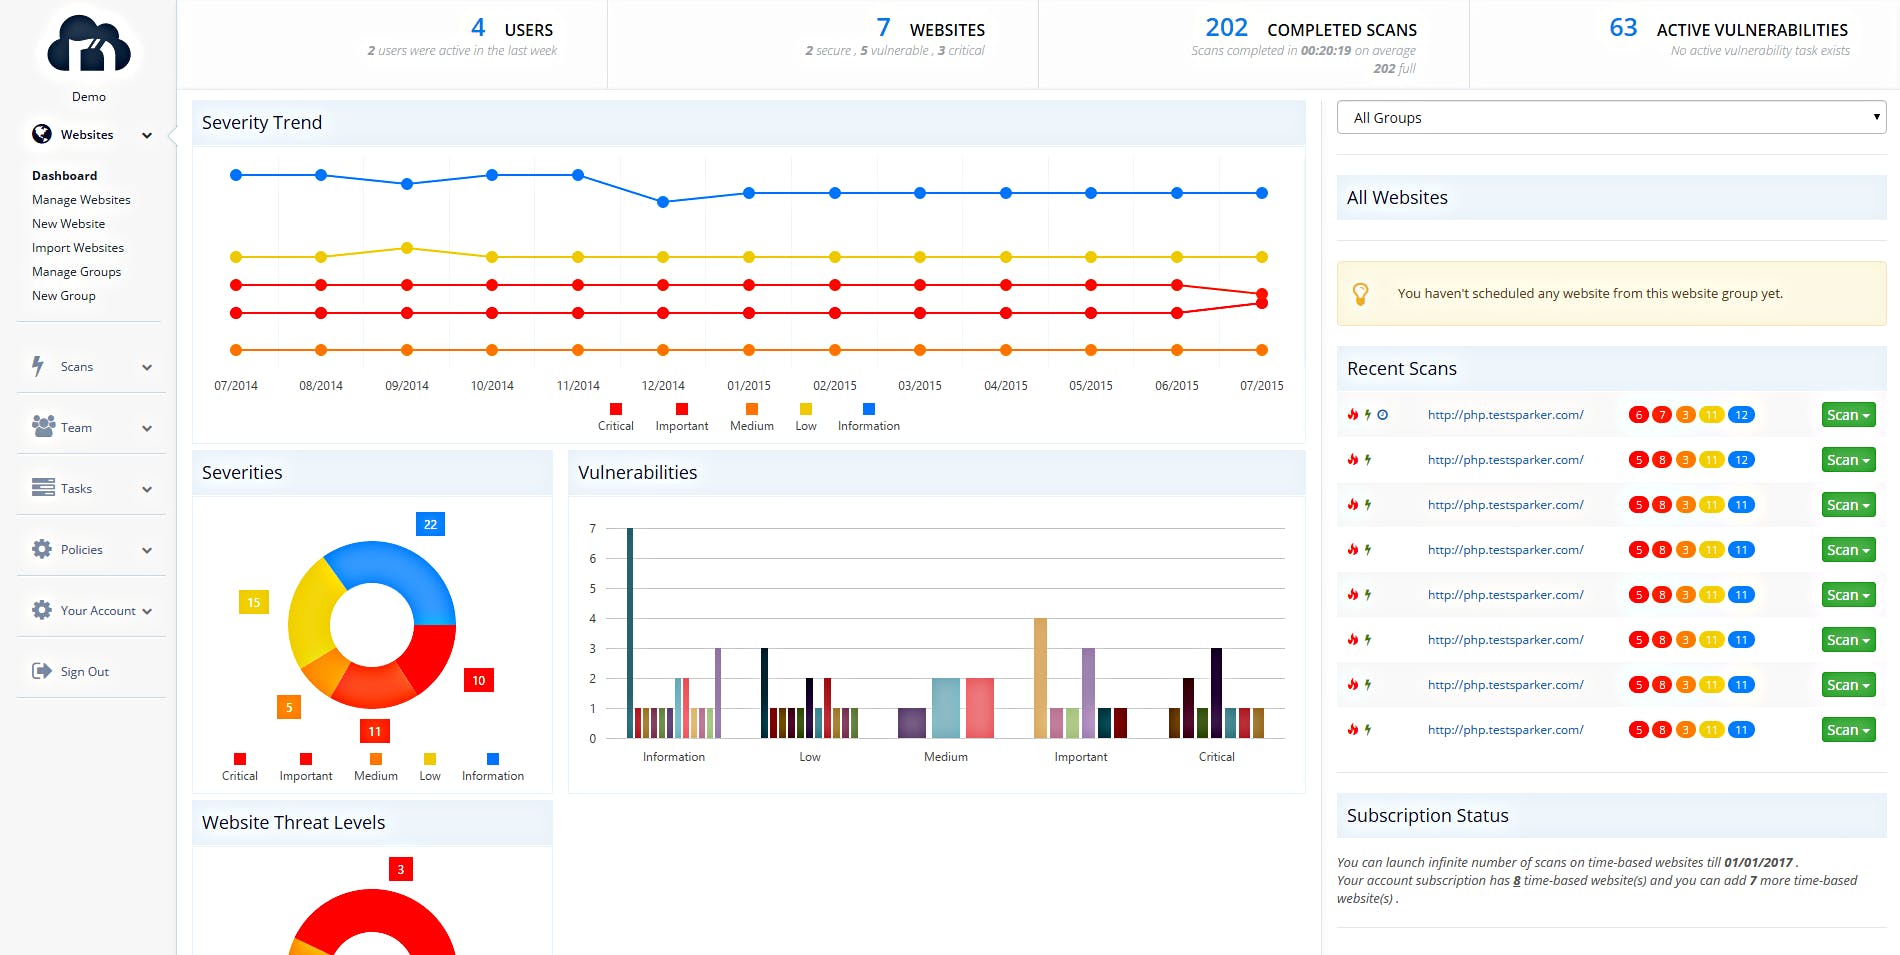Image resolution: width=1900 pixels, height=955 pixels.
Task: Expand the Scans menu chevron
Action: (147, 367)
